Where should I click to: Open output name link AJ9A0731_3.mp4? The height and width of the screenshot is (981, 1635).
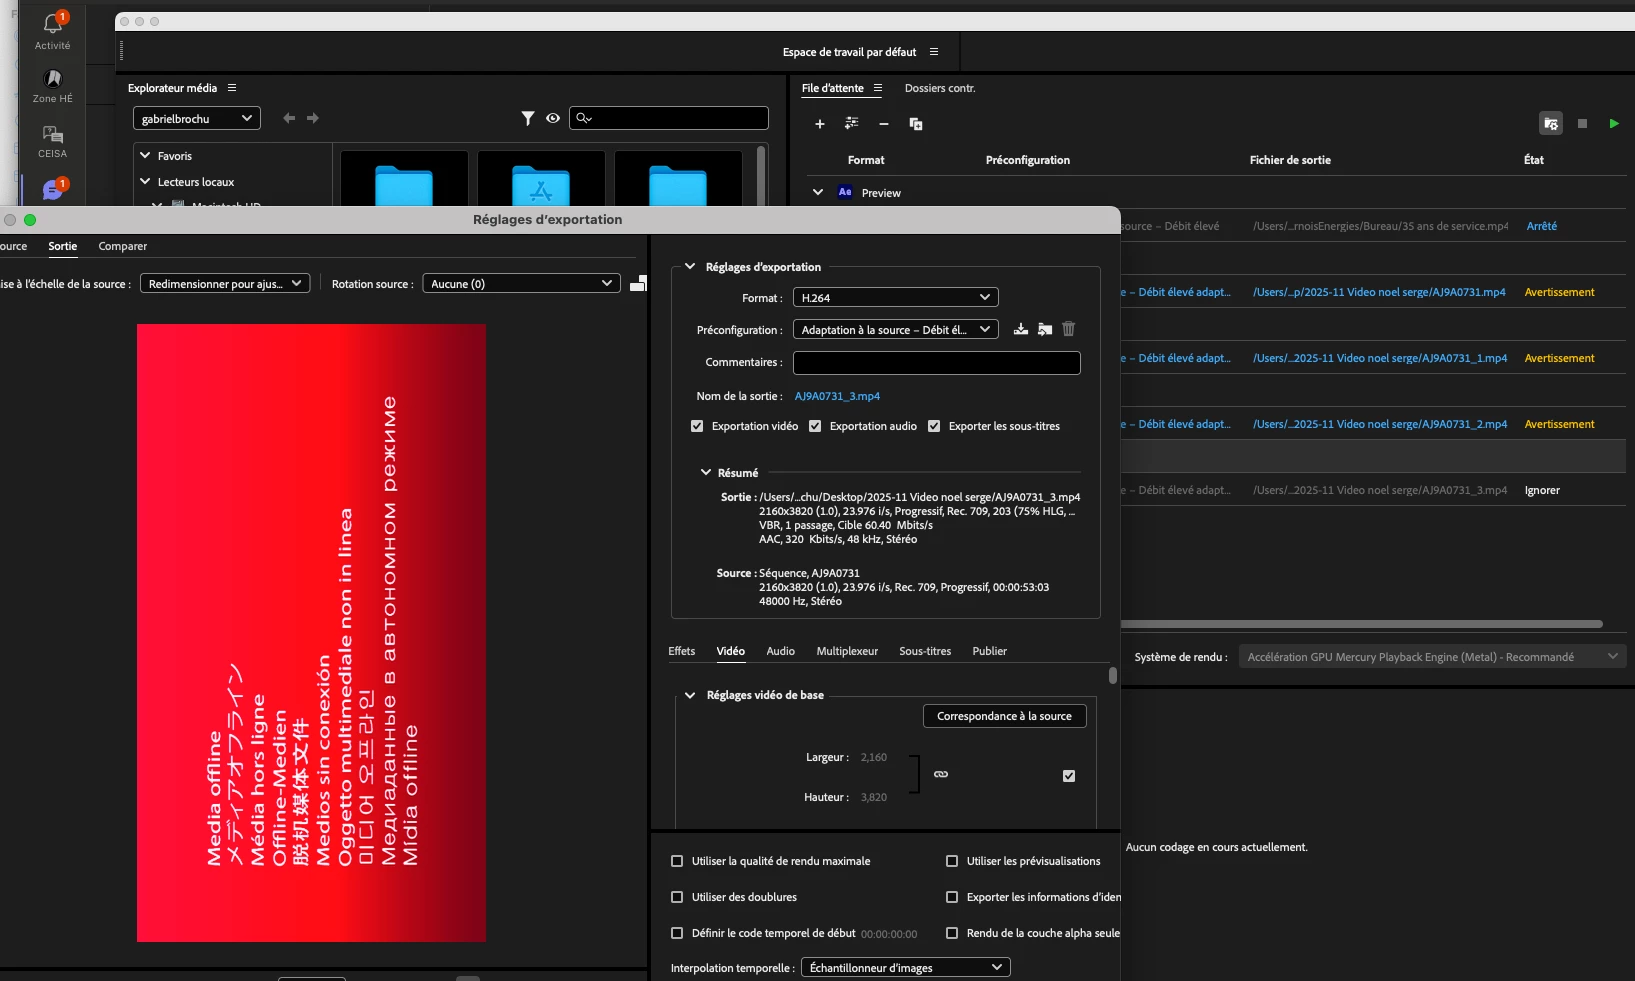pos(837,396)
